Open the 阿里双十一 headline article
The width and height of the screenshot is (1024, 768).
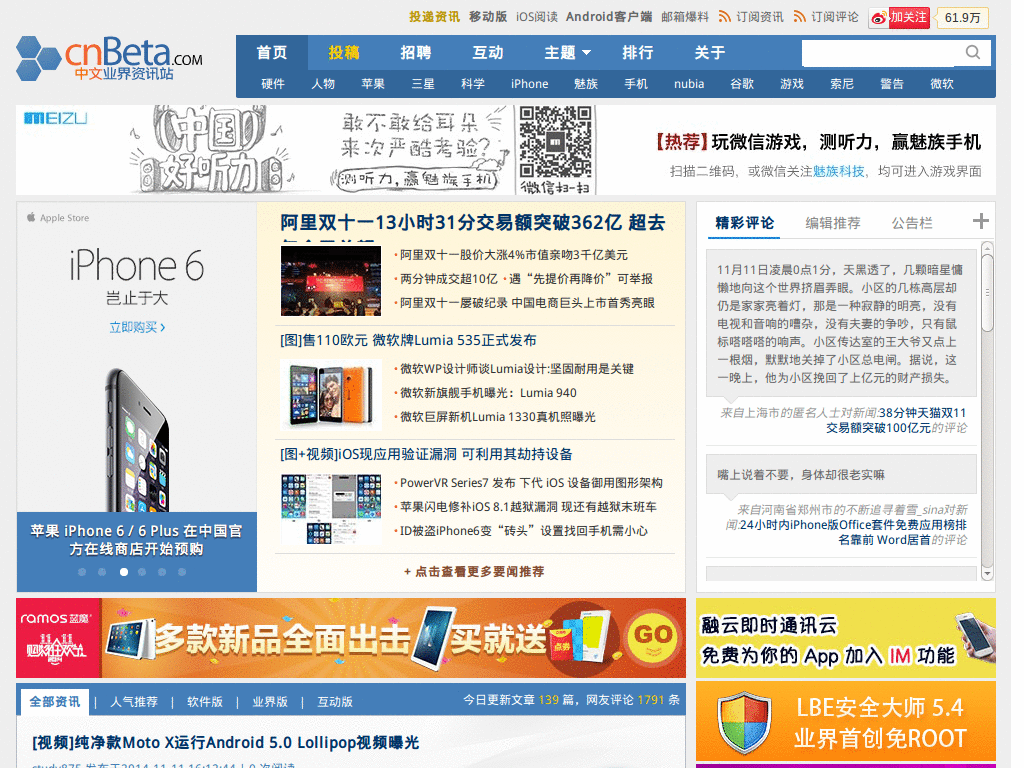(473, 223)
